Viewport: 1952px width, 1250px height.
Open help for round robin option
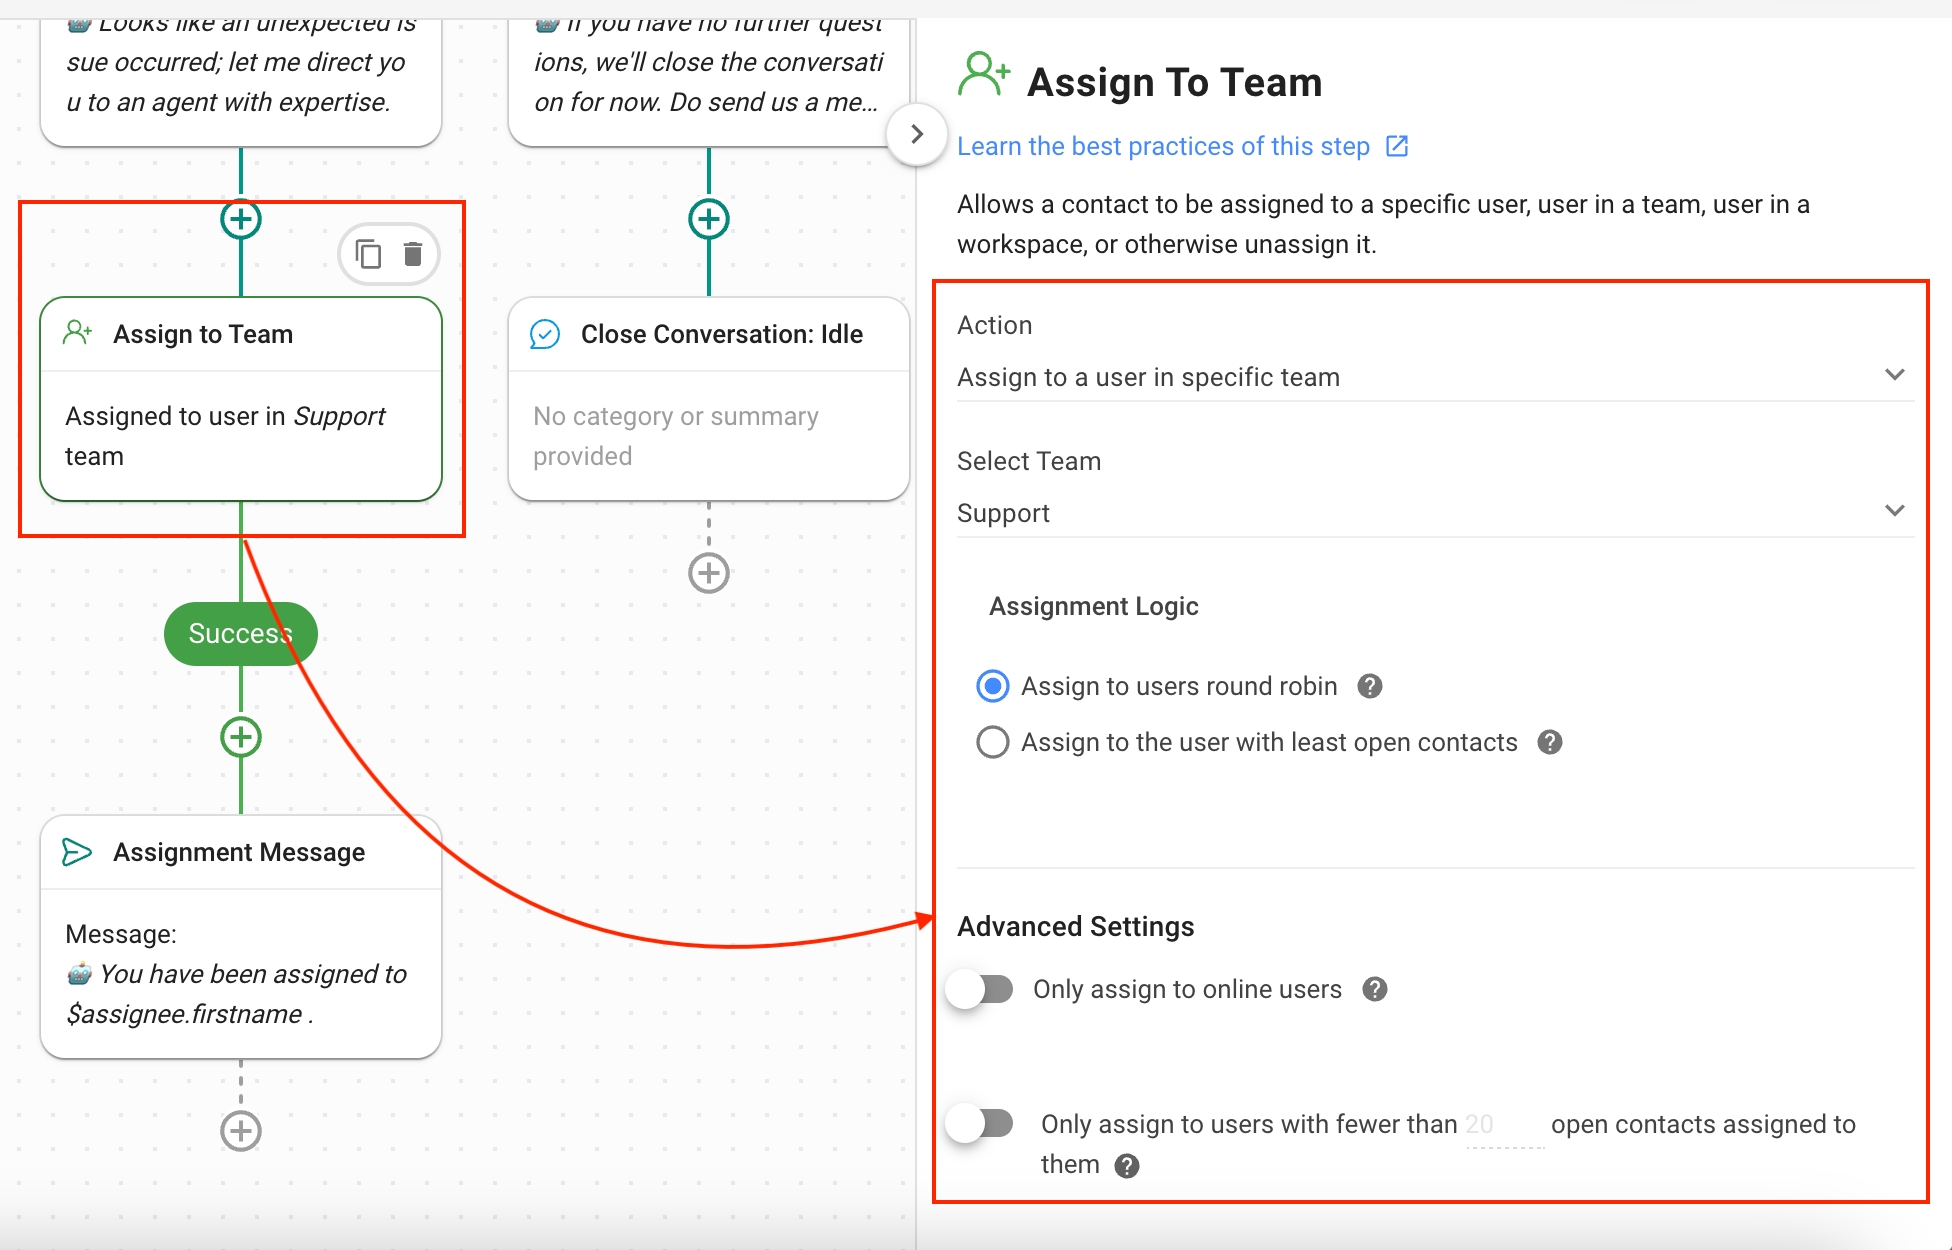(x=1370, y=686)
